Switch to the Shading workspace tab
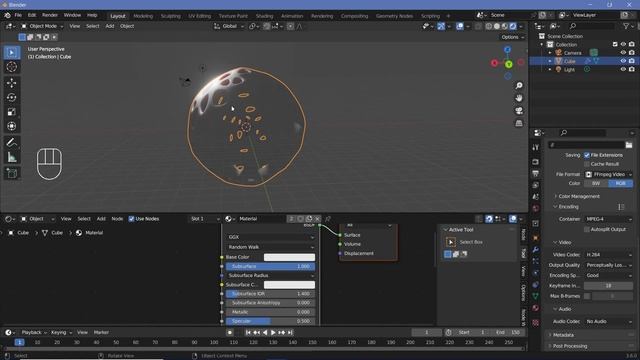Viewport: 640px width, 360px height. pyautogui.click(x=264, y=16)
